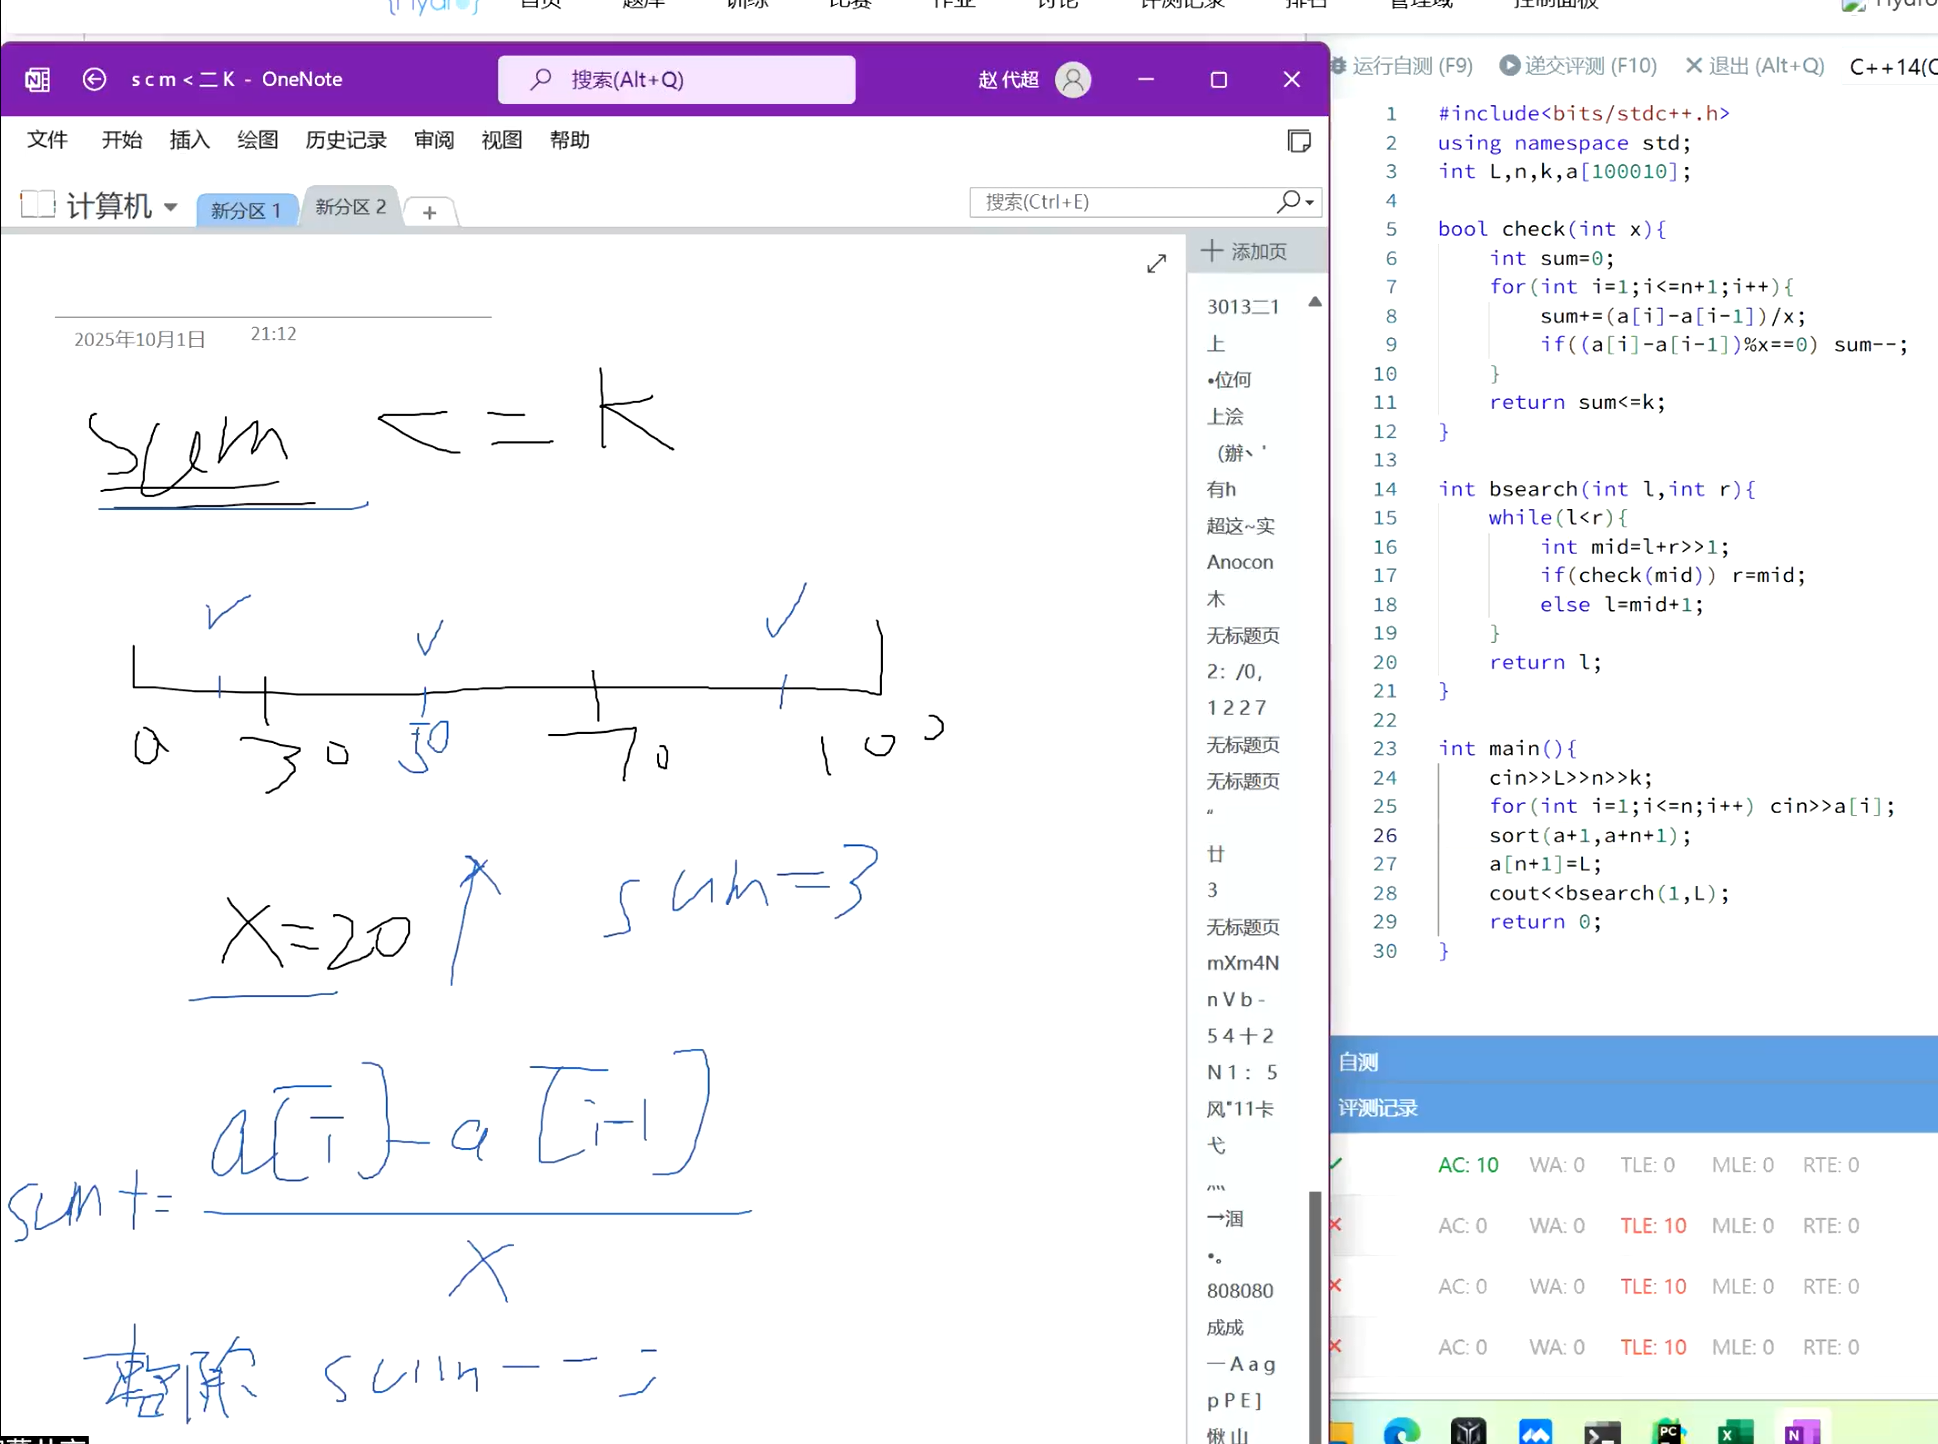Select the Anocon page in list
1938x1444 pixels.
pyautogui.click(x=1239, y=562)
